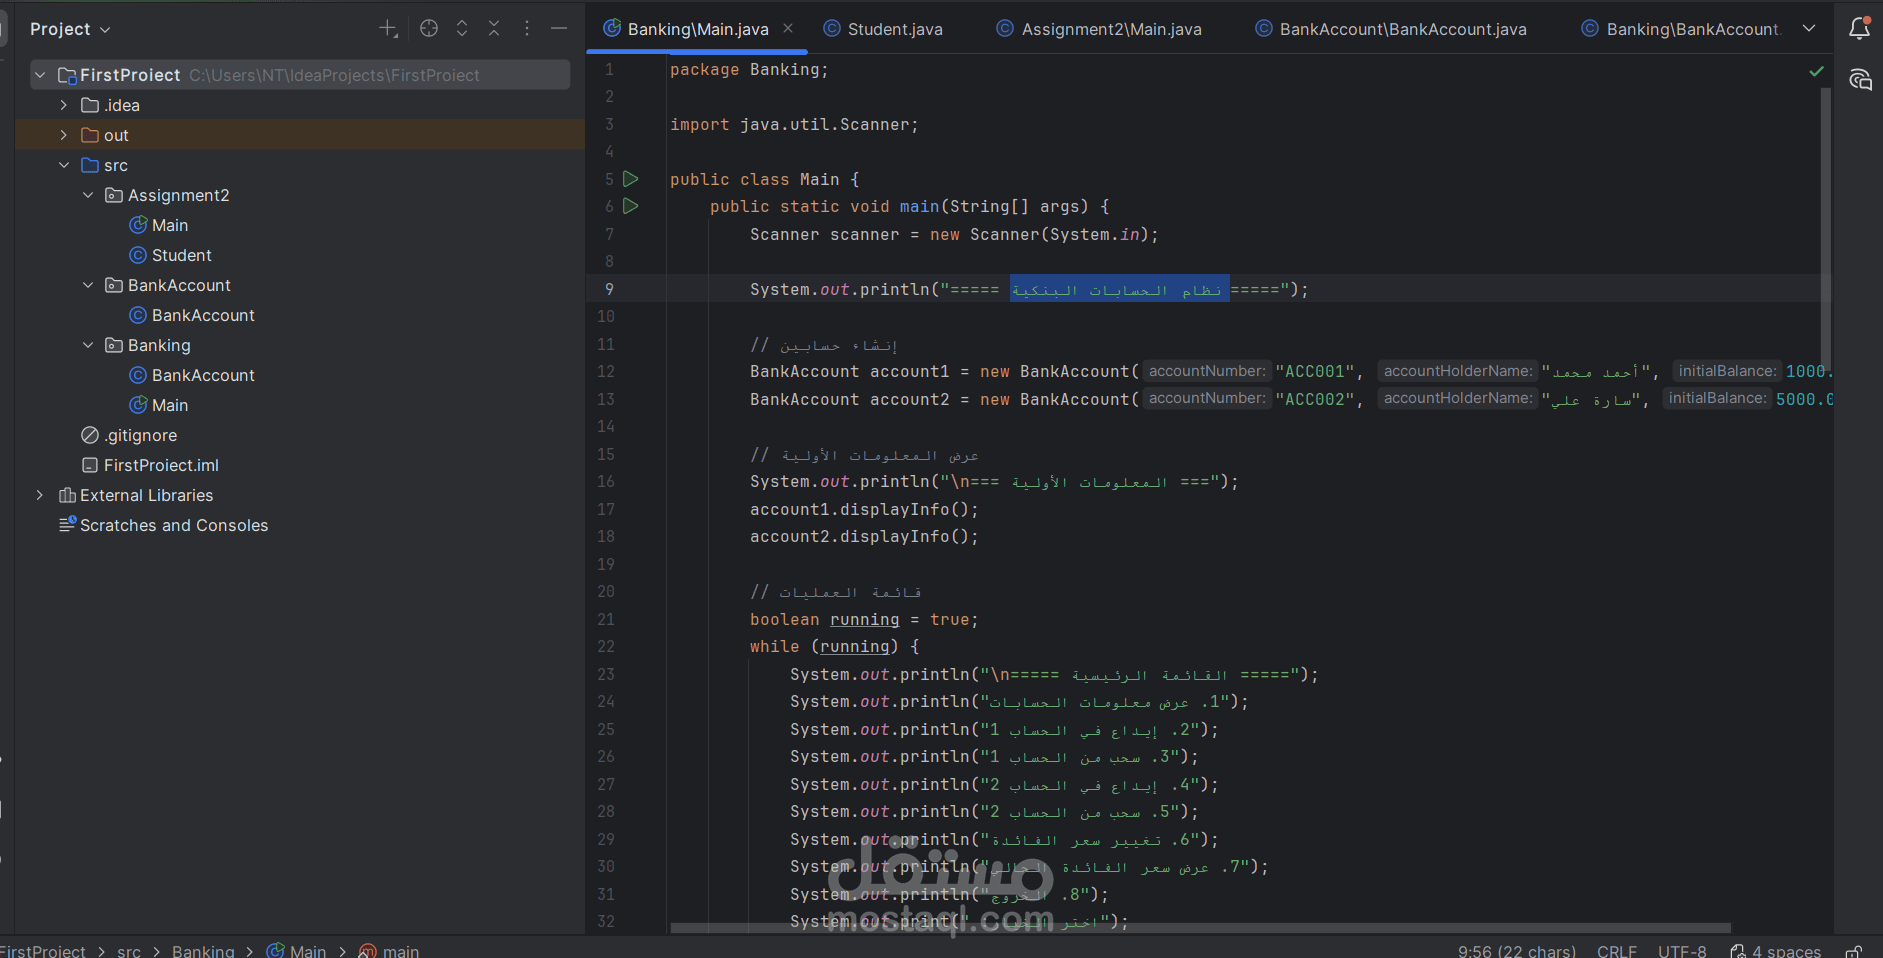Click line number 16 in the gutter
Image resolution: width=1883 pixels, height=958 pixels.
(606, 482)
